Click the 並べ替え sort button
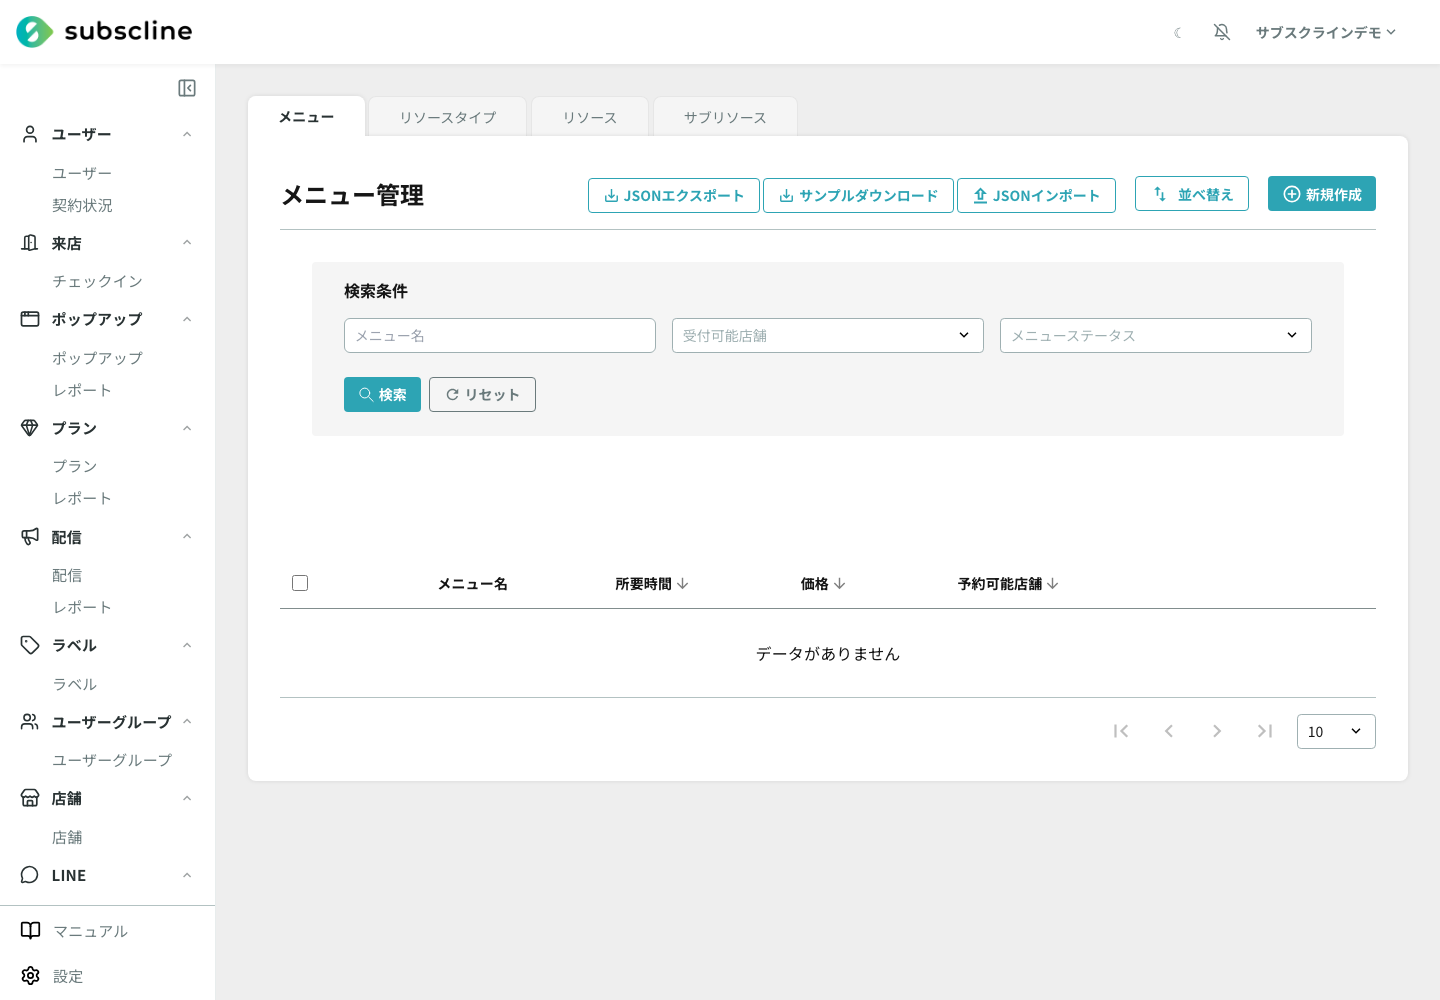Viewport: 1440px width, 1000px height. pyautogui.click(x=1192, y=194)
